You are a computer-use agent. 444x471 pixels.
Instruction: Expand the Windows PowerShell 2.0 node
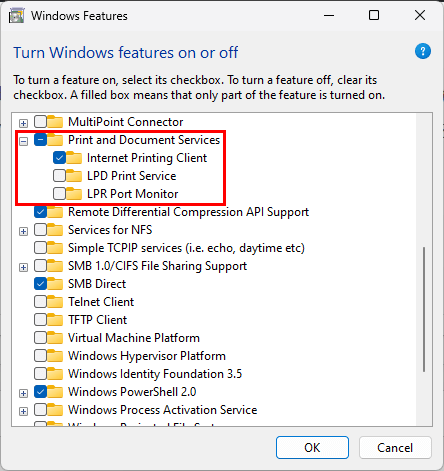pos(23,393)
